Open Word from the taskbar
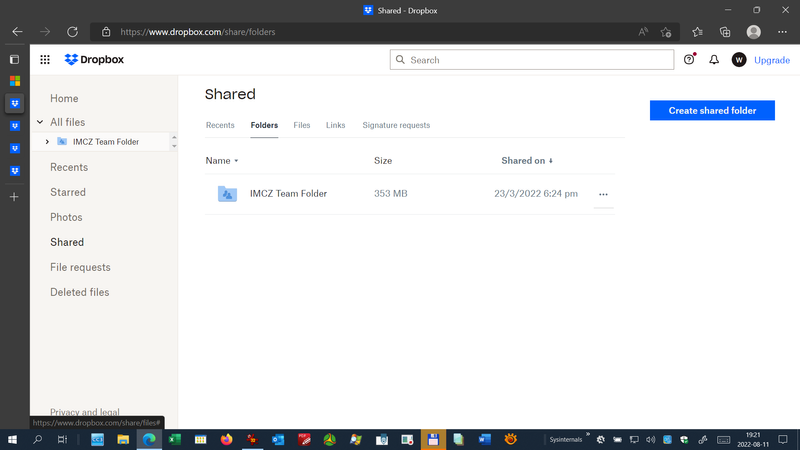 (484, 439)
